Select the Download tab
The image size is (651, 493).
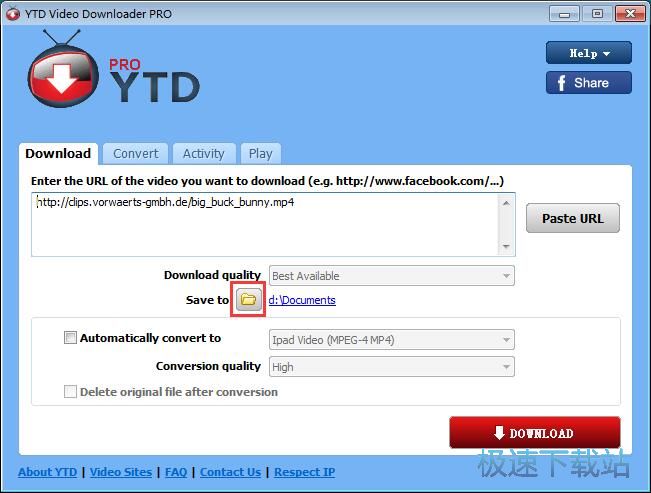point(58,153)
